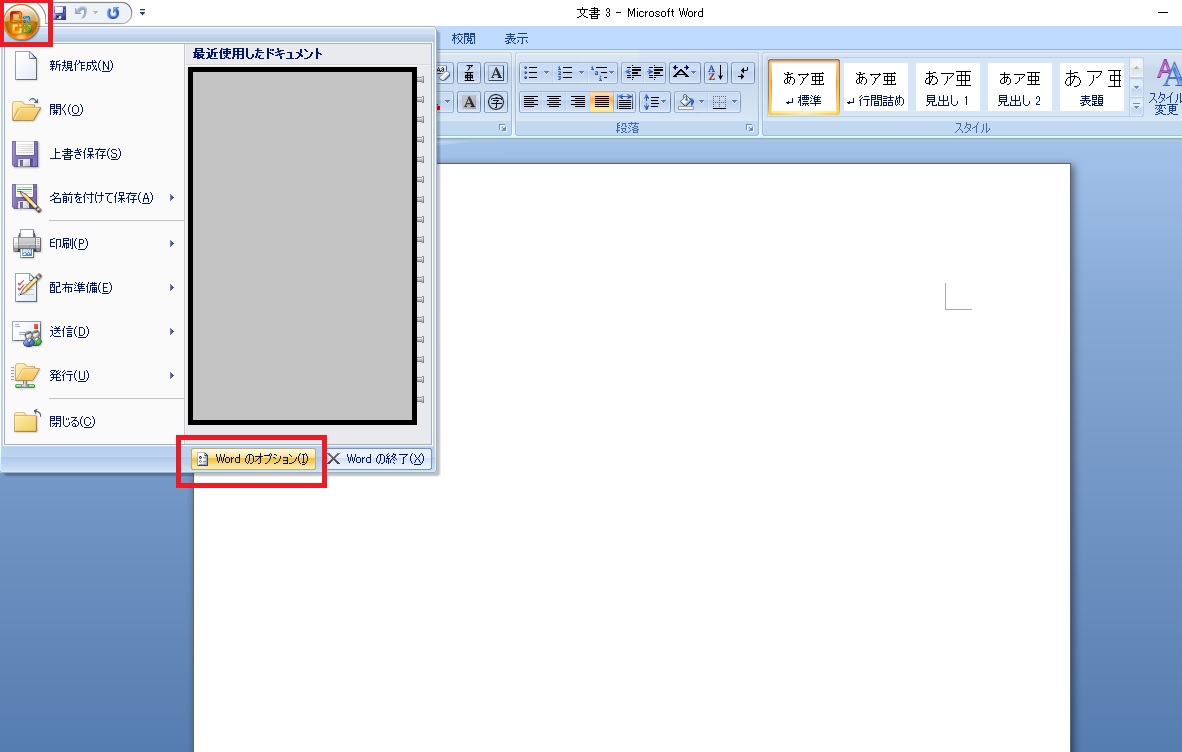
Task: Choose 送信(D) in the Office menu
Action: tap(94, 332)
